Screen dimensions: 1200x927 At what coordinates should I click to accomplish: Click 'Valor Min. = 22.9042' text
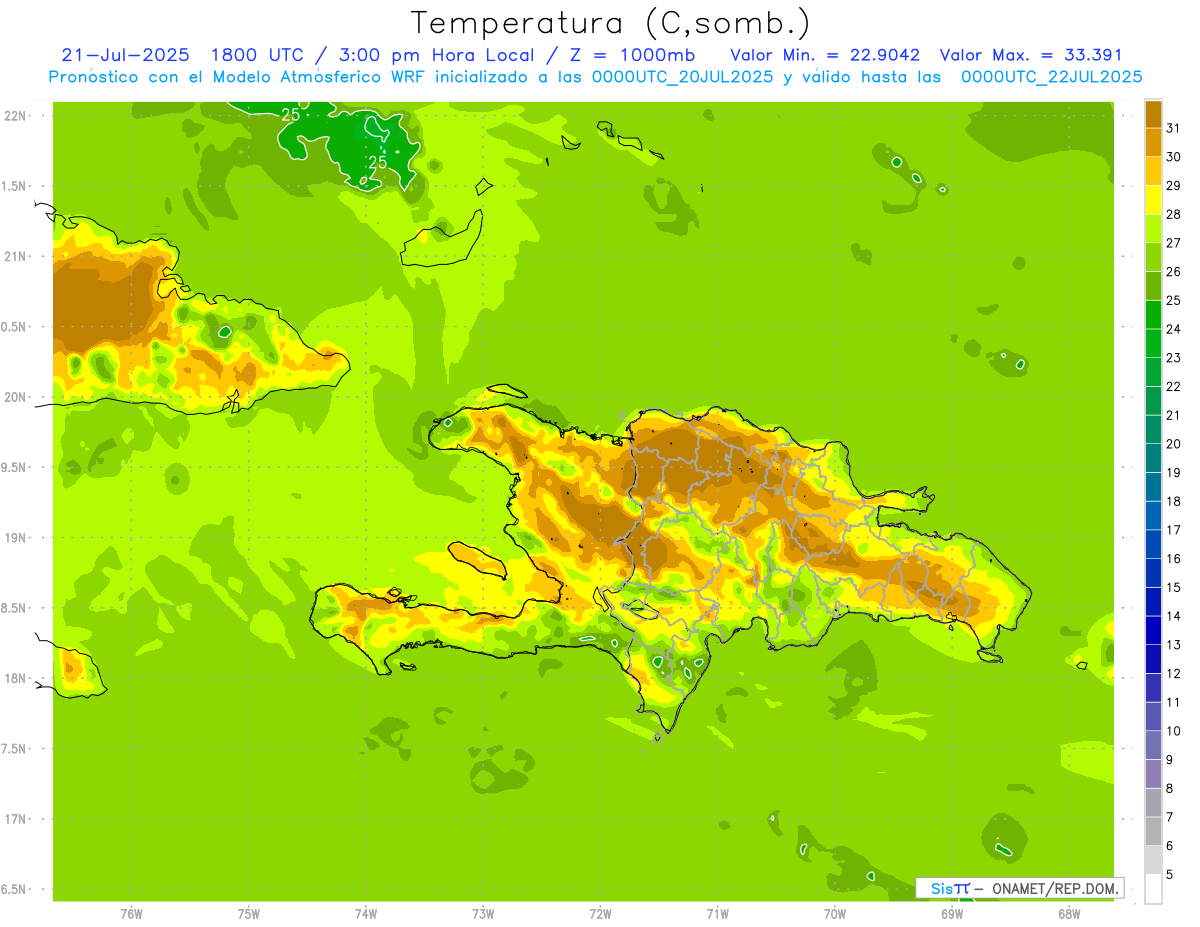[x=825, y=55]
